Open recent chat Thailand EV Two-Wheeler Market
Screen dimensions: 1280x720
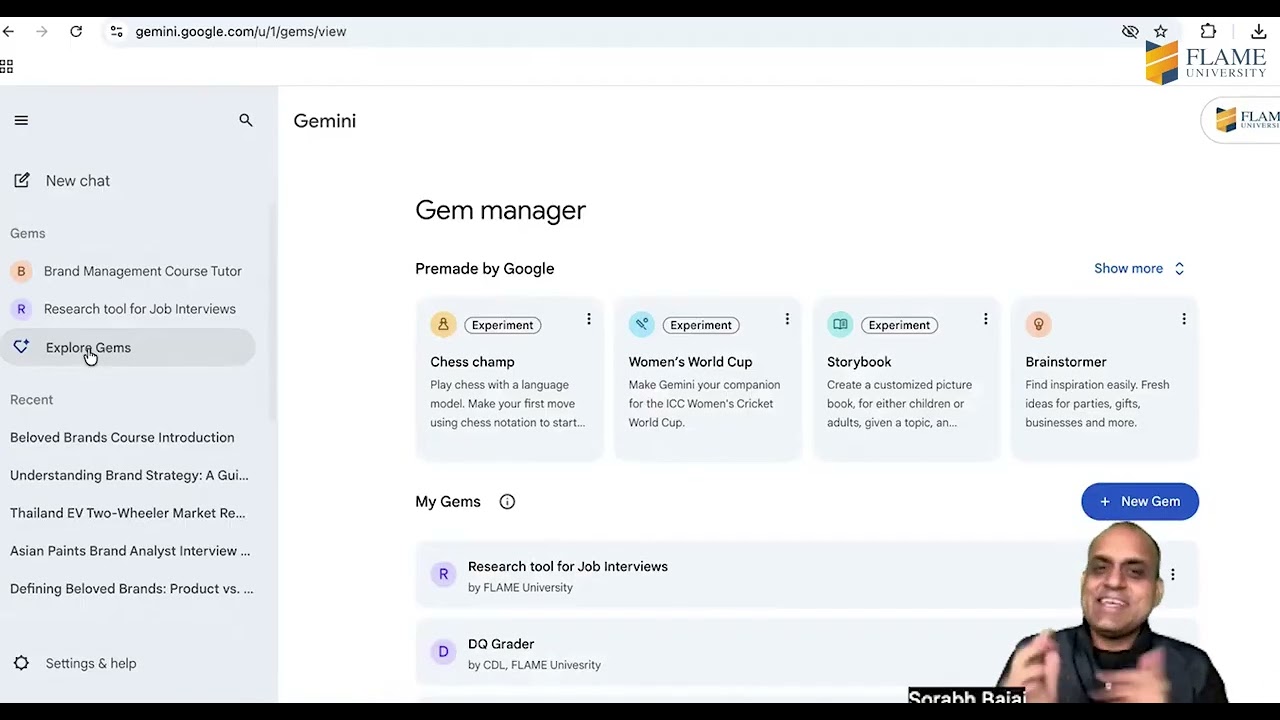tap(128, 513)
